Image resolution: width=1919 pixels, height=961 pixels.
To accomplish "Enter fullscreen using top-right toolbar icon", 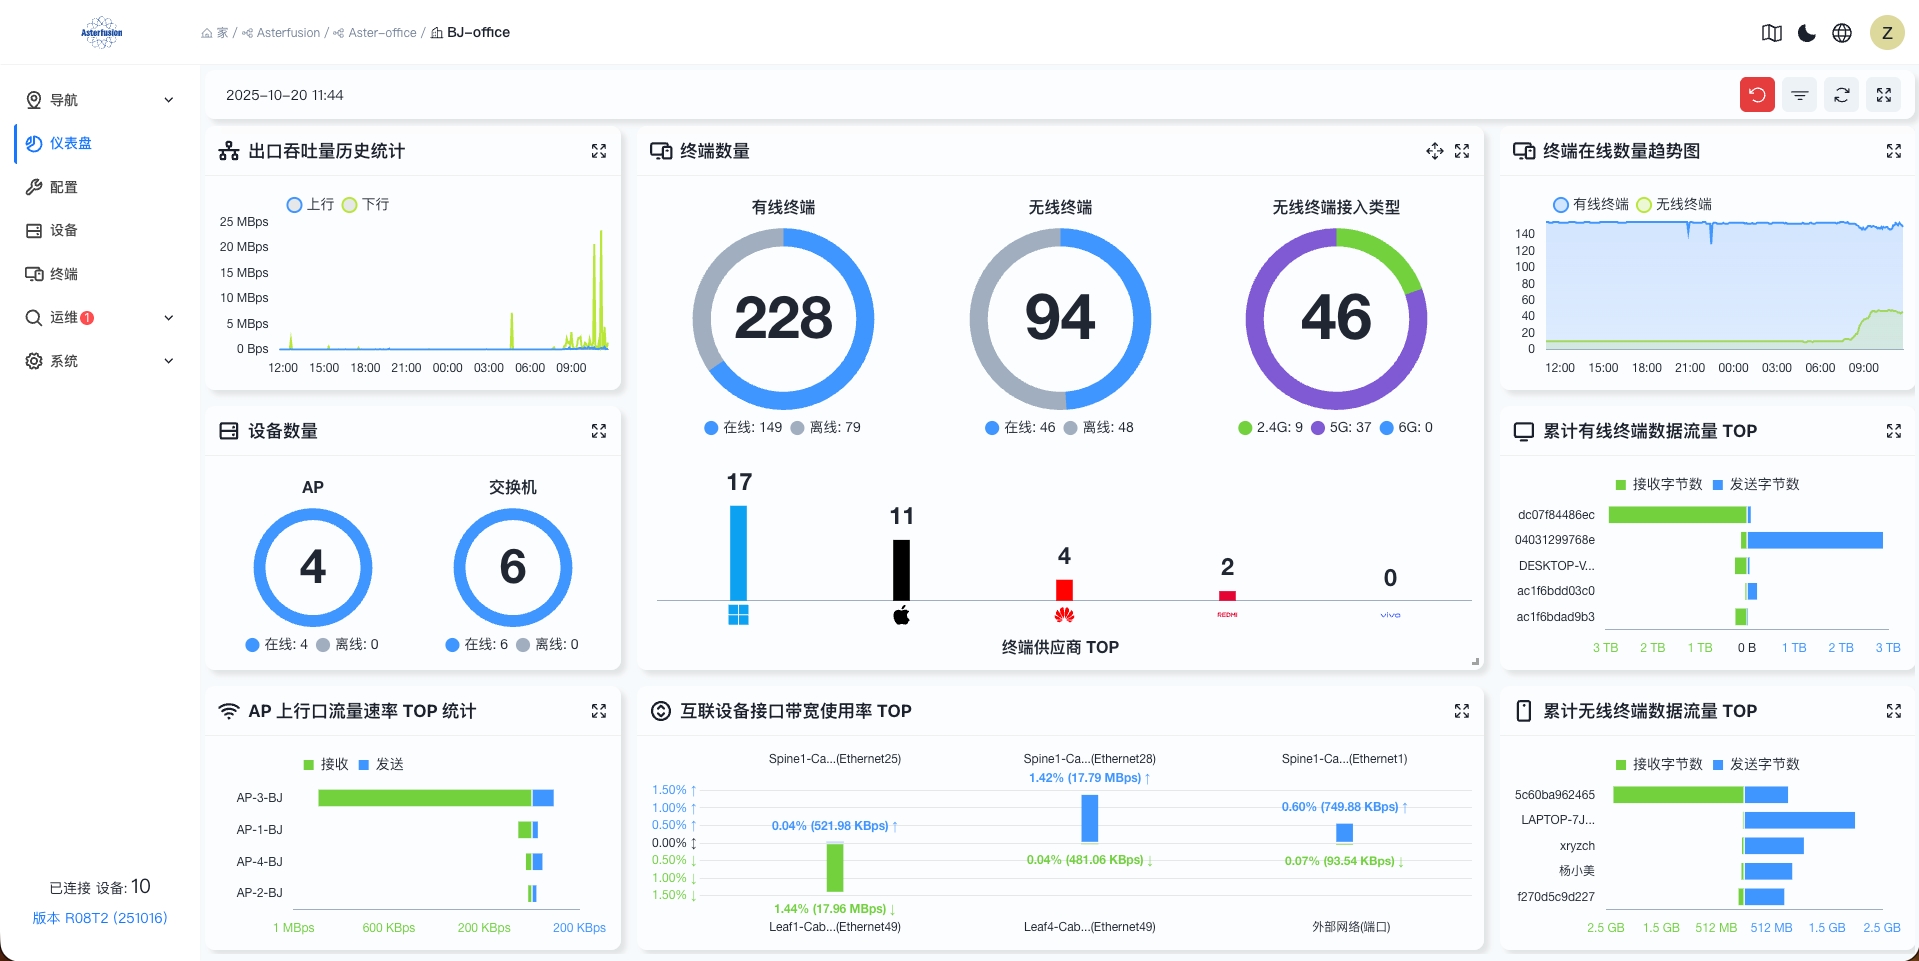I will coord(1883,95).
